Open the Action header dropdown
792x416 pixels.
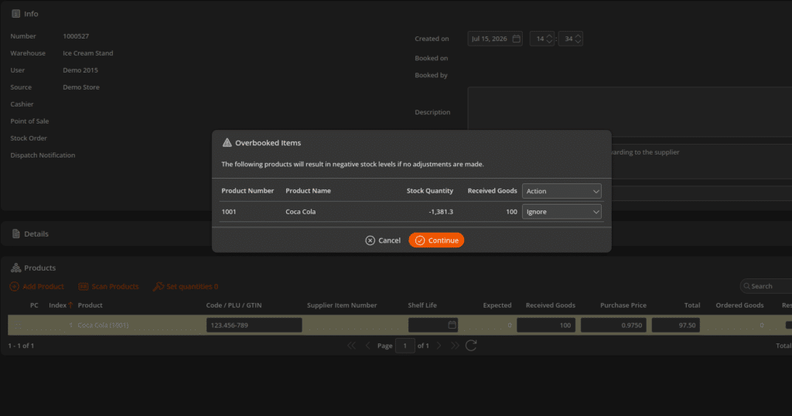coord(562,191)
